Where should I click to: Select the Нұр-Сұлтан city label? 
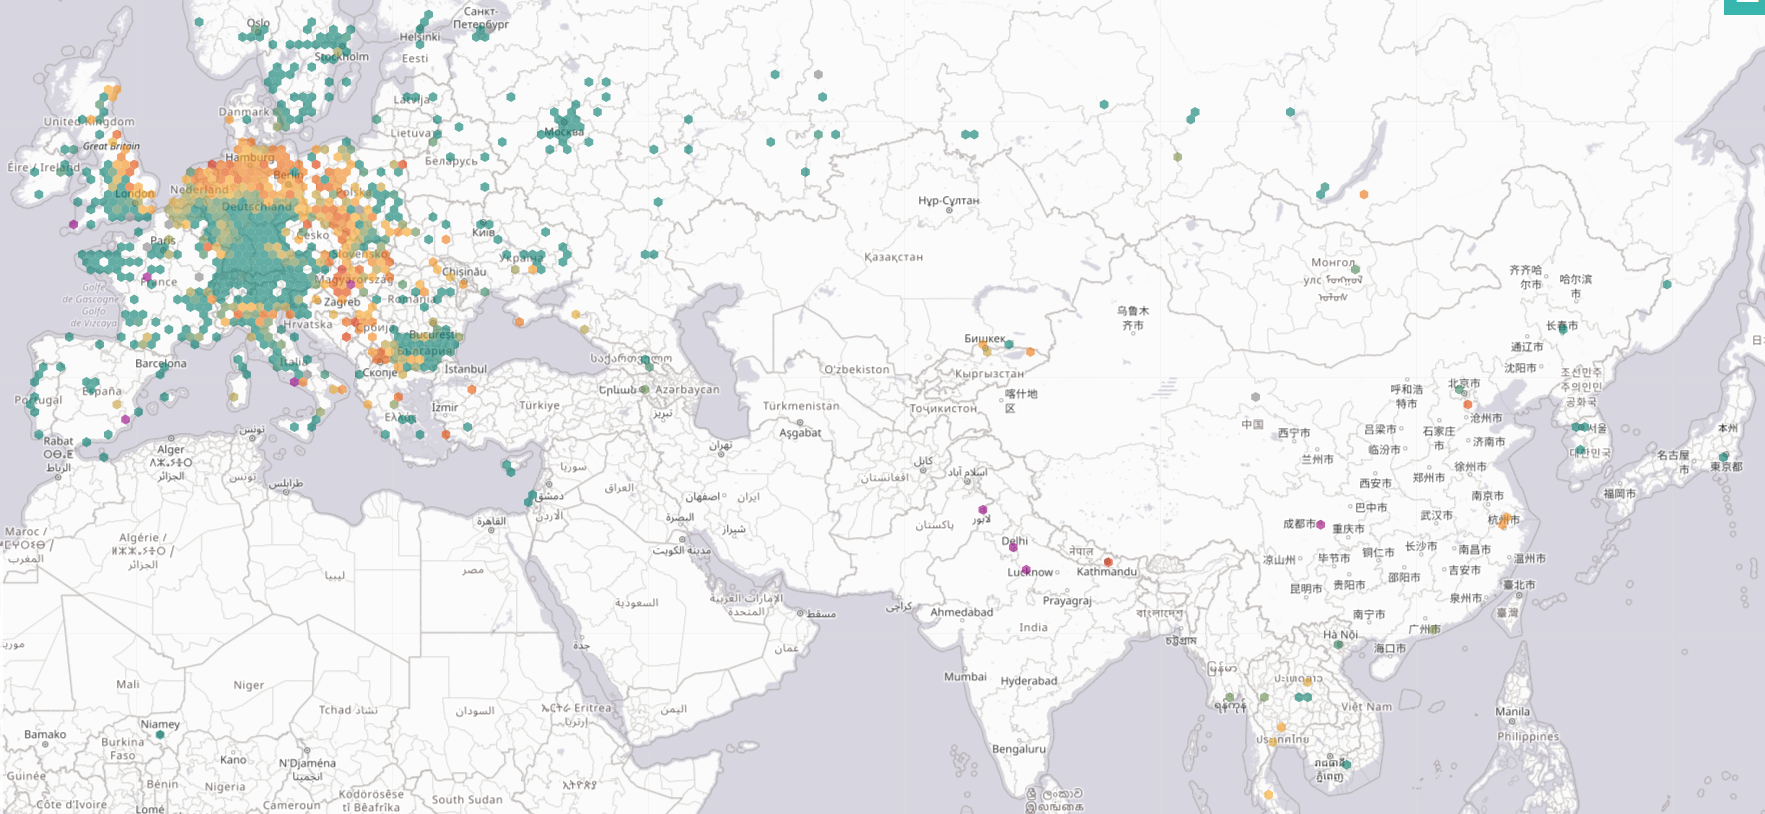pyautogui.click(x=949, y=201)
